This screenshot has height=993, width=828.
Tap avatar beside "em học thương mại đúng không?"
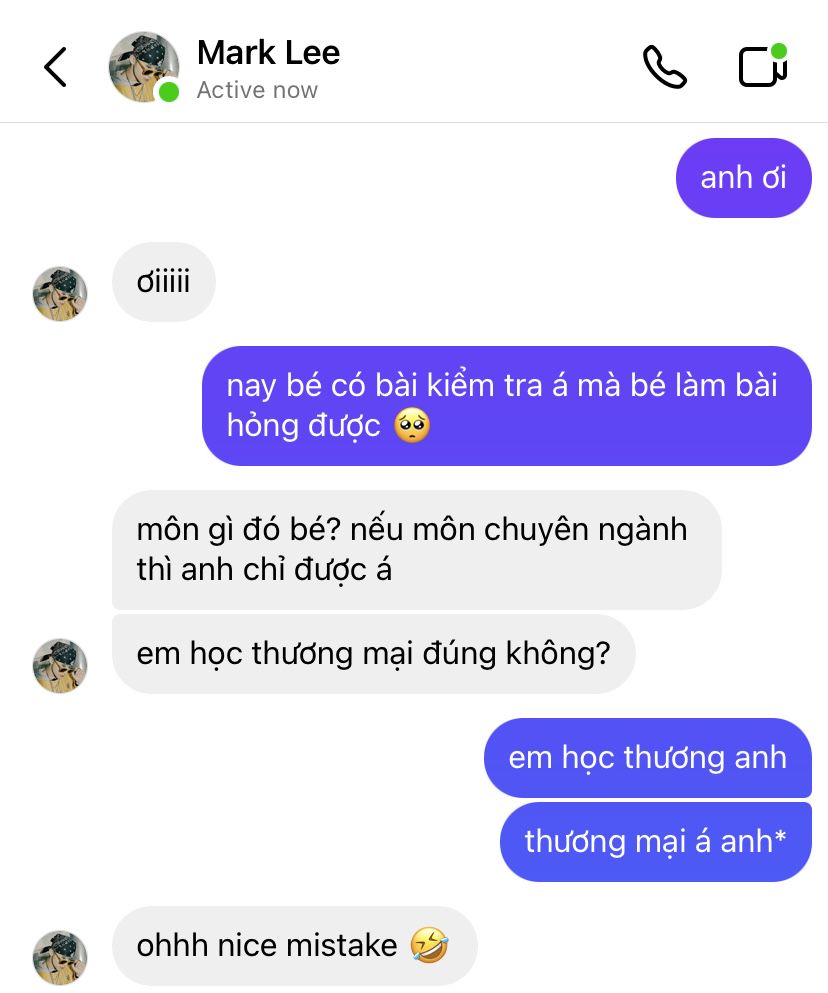click(60, 666)
